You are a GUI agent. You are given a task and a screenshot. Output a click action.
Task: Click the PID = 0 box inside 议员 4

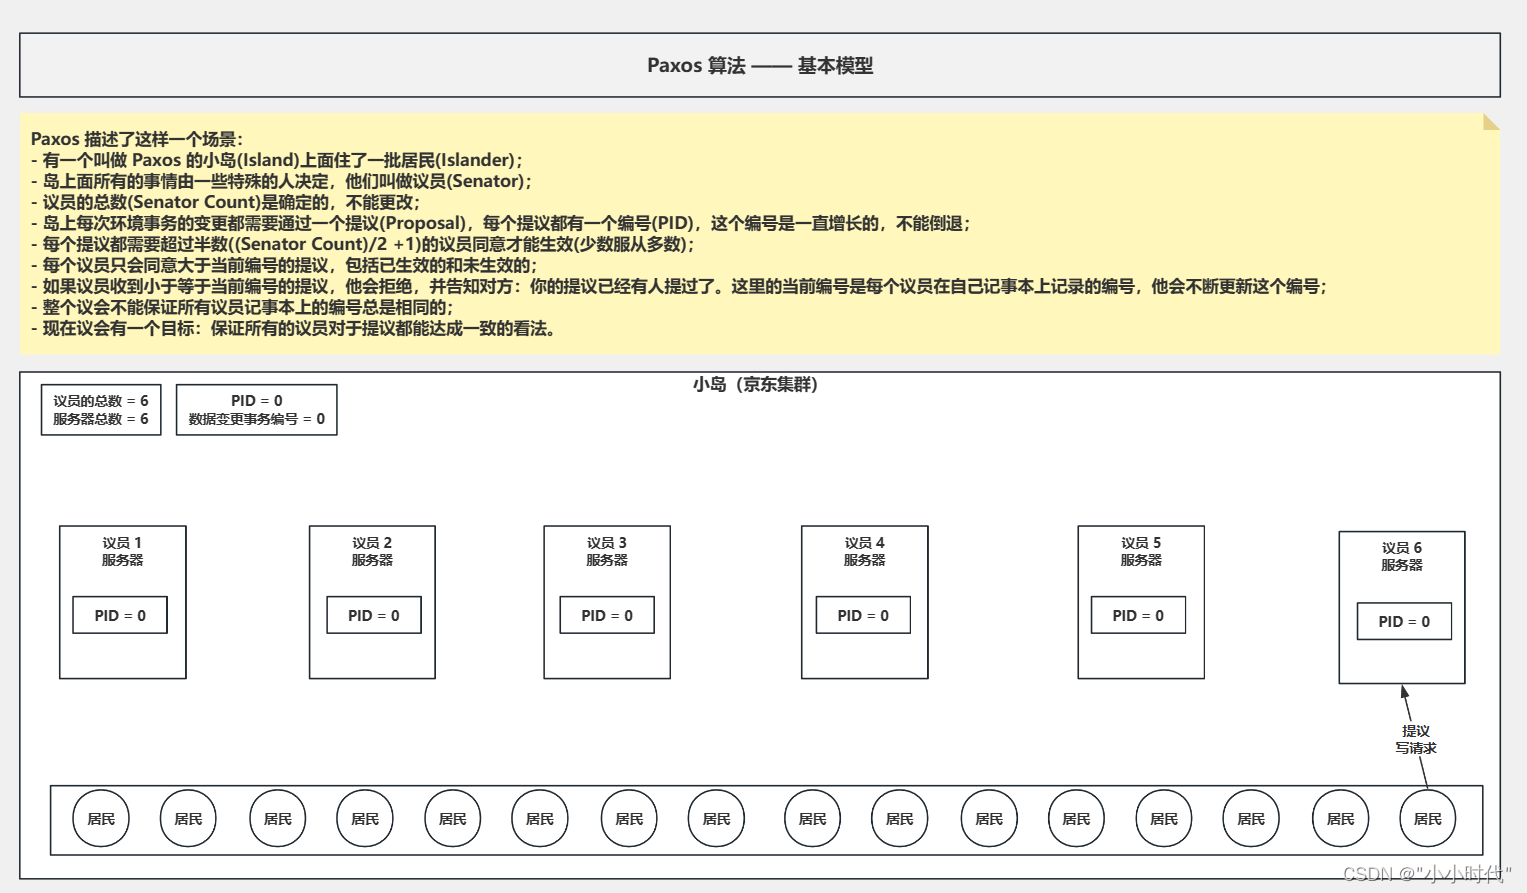863,615
